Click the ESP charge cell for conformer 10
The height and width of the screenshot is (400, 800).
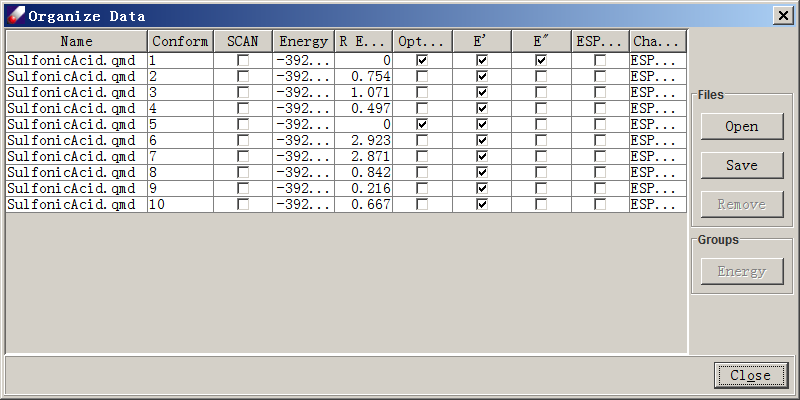click(657, 205)
